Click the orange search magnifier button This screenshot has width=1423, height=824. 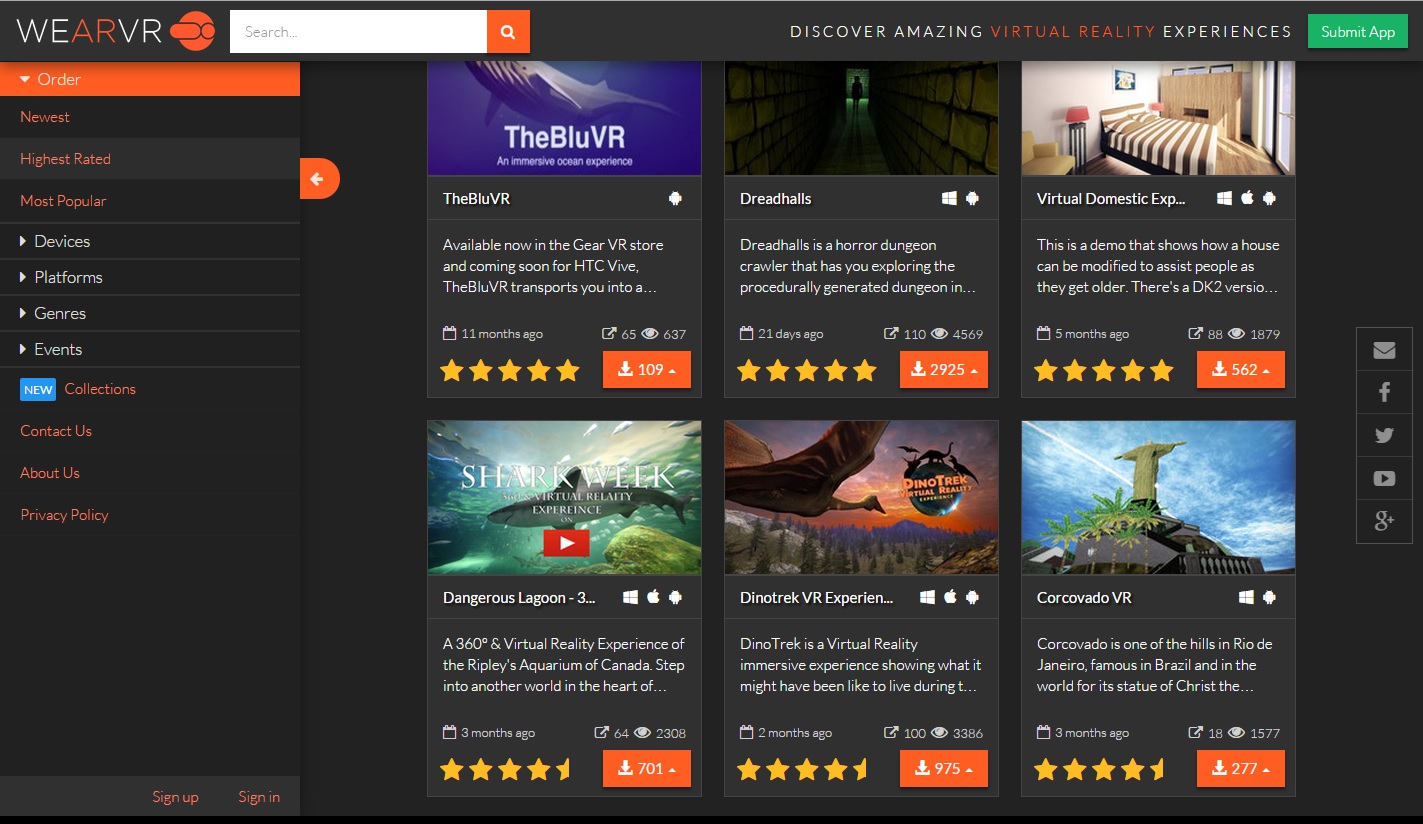pyautogui.click(x=508, y=32)
